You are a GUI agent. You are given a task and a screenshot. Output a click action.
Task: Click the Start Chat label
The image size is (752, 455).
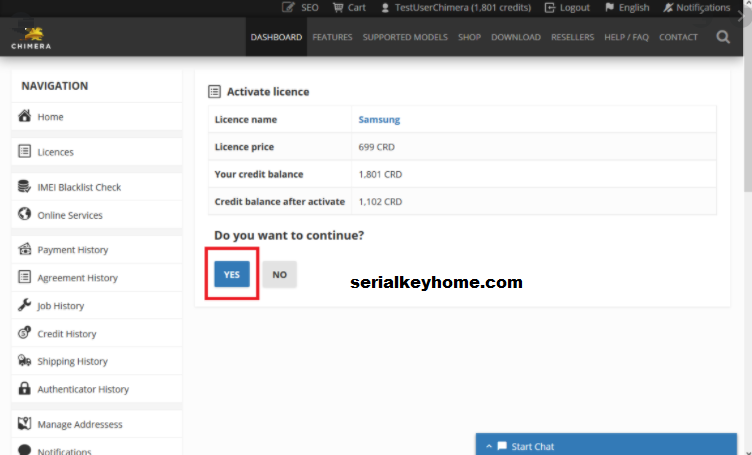click(x=532, y=446)
